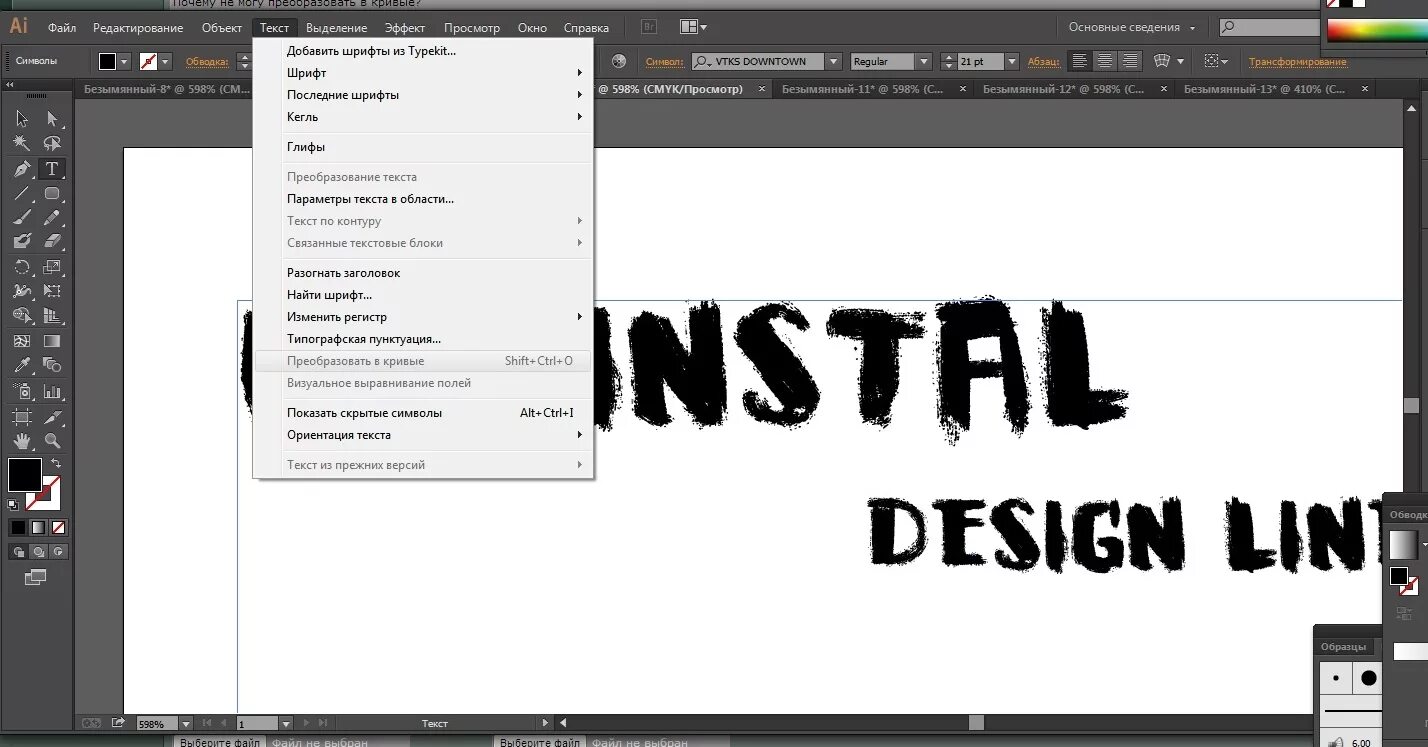Swap fill and stroke colors arrow
The height and width of the screenshot is (747, 1428).
click(x=56, y=464)
